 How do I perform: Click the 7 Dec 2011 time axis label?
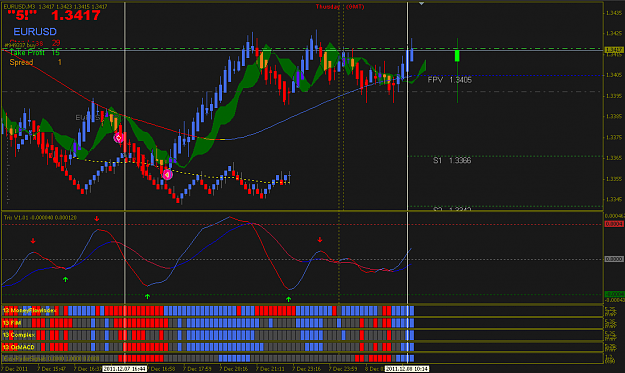pos(14,369)
